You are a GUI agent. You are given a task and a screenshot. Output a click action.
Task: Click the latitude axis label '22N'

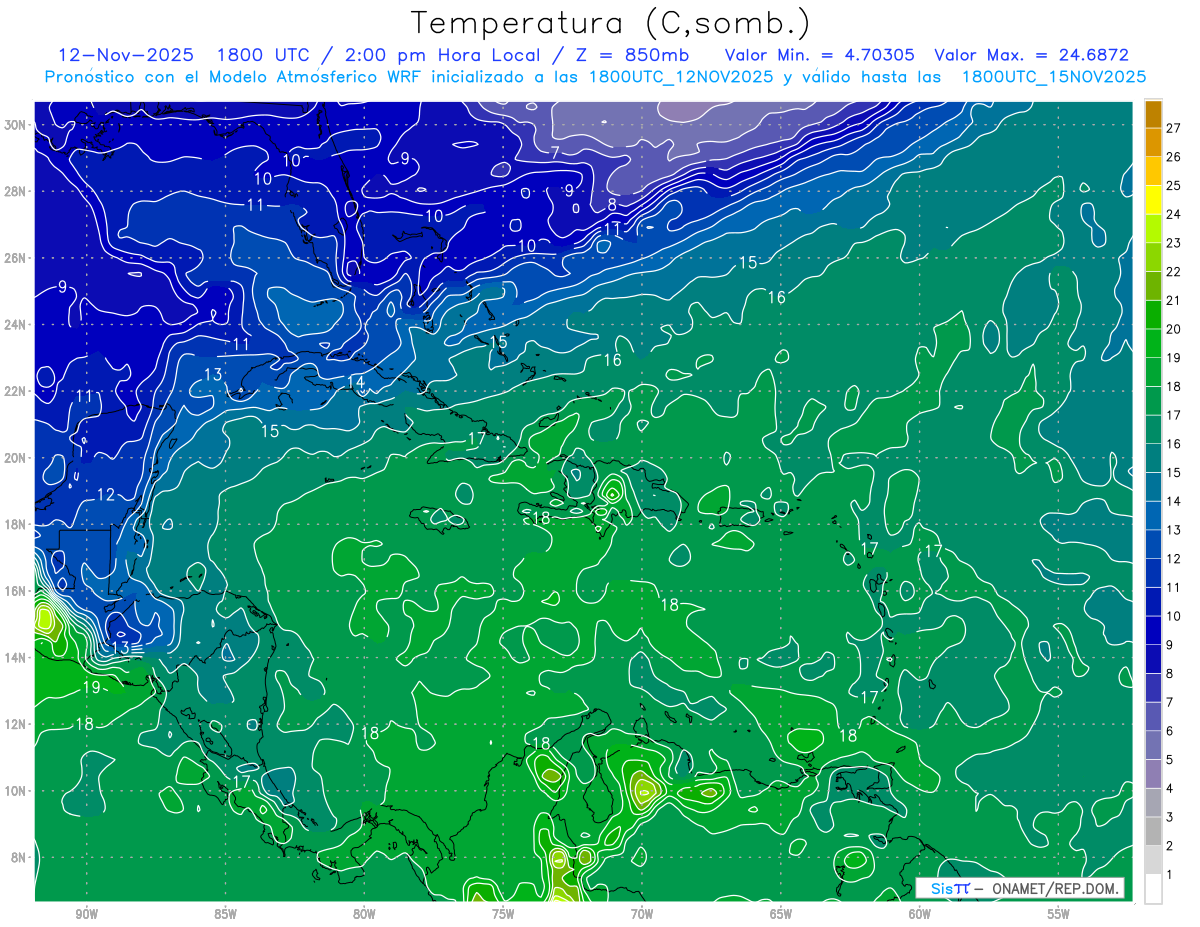[x=17, y=391]
